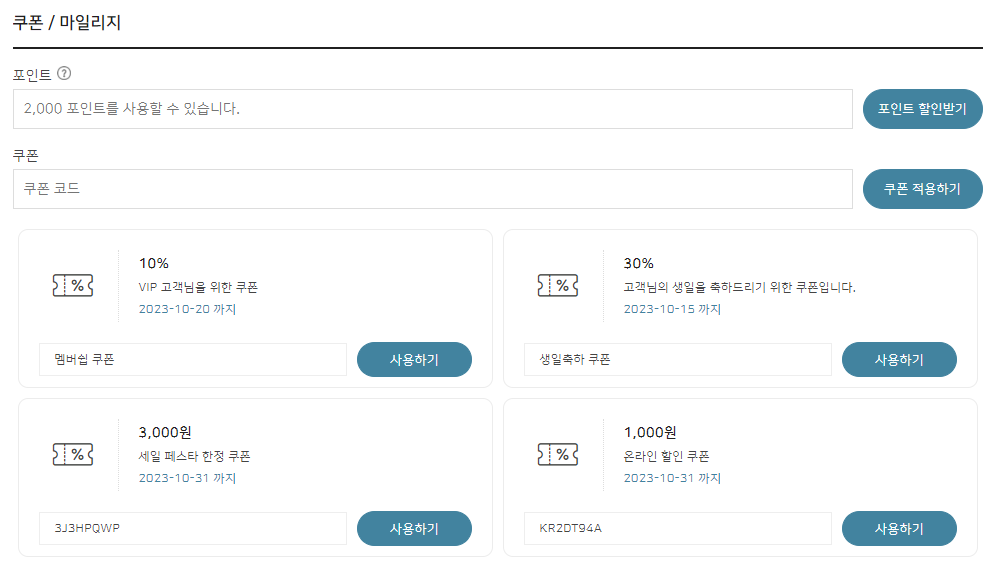Focus the points amount input field
The width and height of the screenshot is (995, 565).
coord(432,109)
